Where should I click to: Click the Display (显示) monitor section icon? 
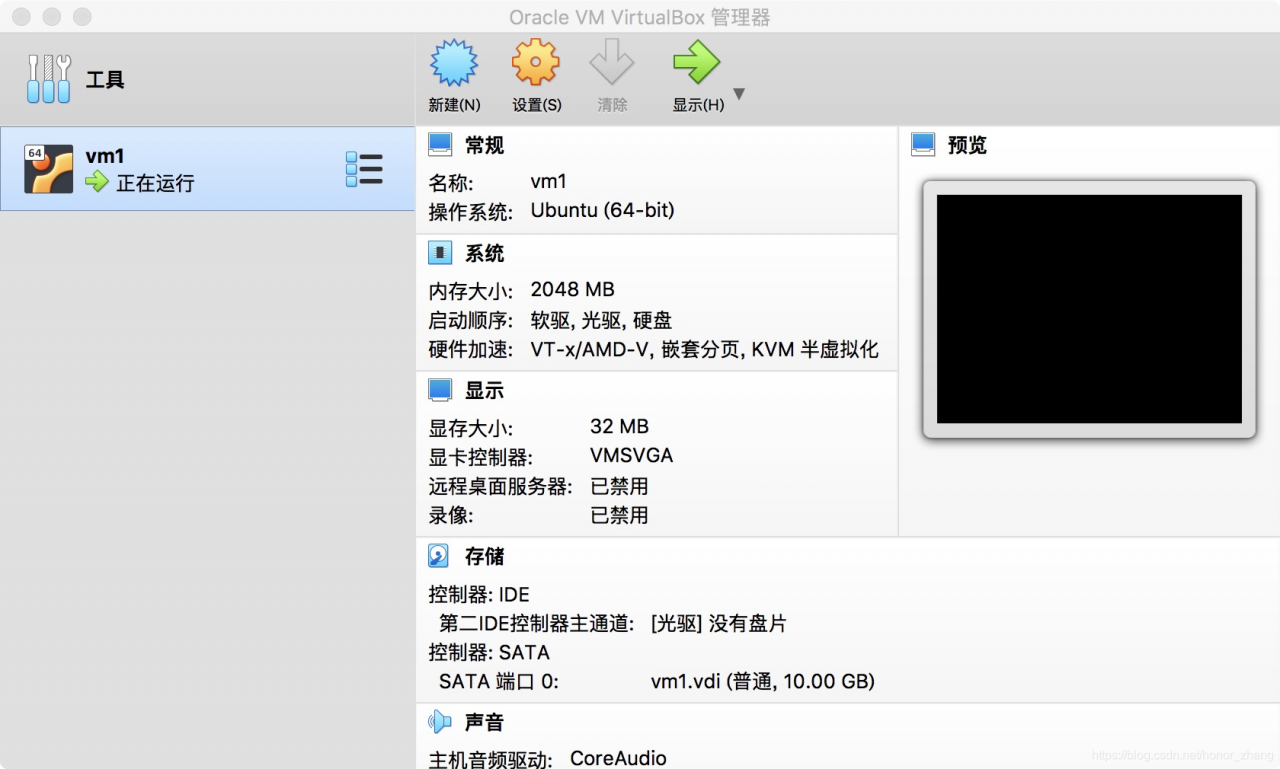[x=440, y=390]
